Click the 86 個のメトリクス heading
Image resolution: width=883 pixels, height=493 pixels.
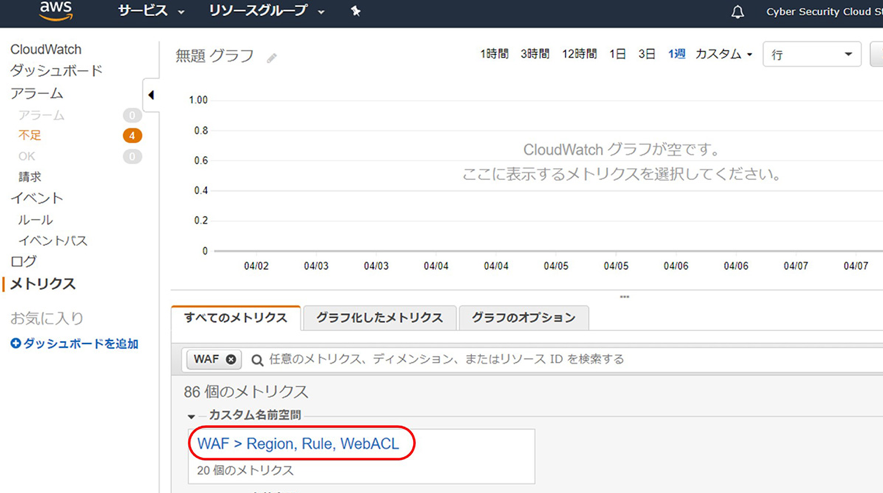pos(246,392)
